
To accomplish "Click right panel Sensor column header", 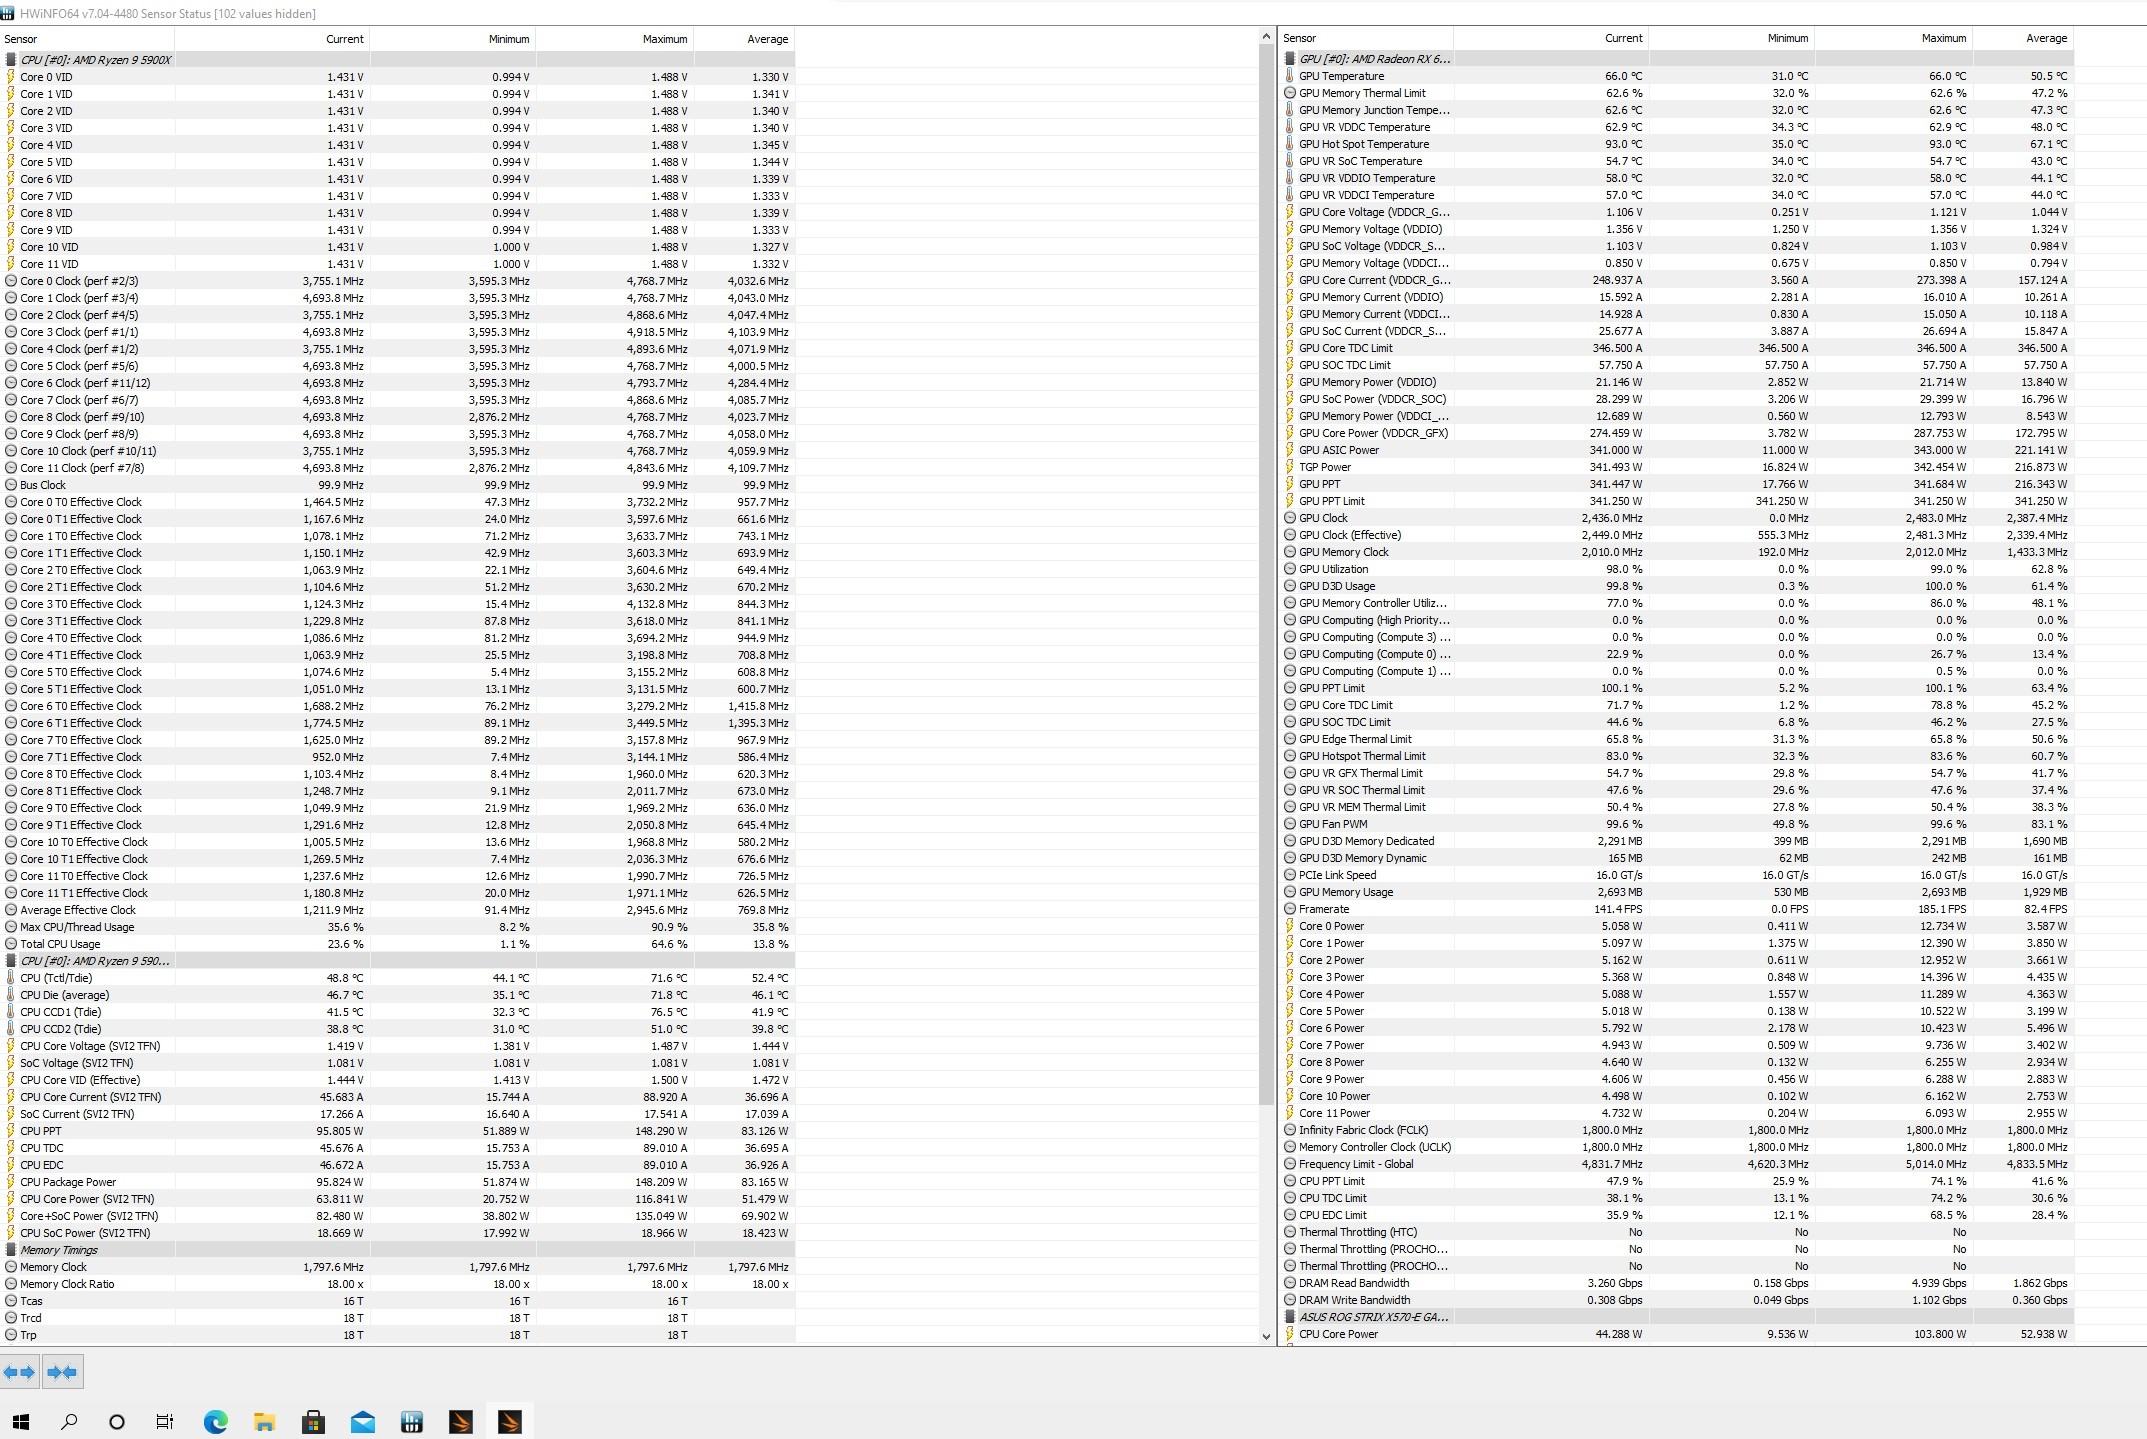I will click(x=1366, y=38).
